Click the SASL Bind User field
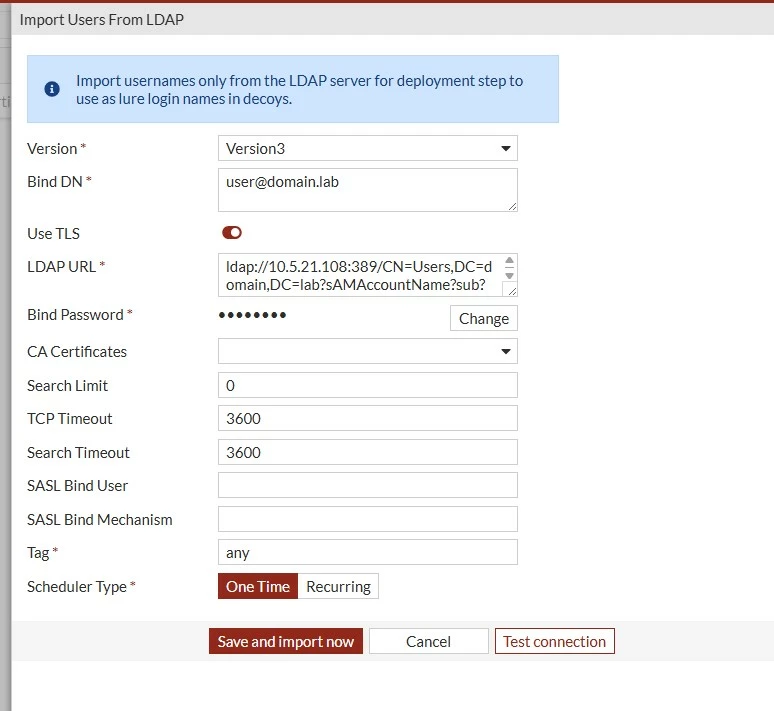774x711 pixels. pos(368,485)
